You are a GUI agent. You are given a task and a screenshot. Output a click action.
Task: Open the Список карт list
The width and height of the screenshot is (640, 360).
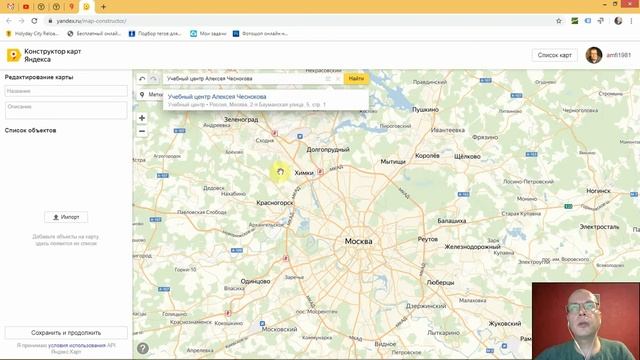coord(554,55)
